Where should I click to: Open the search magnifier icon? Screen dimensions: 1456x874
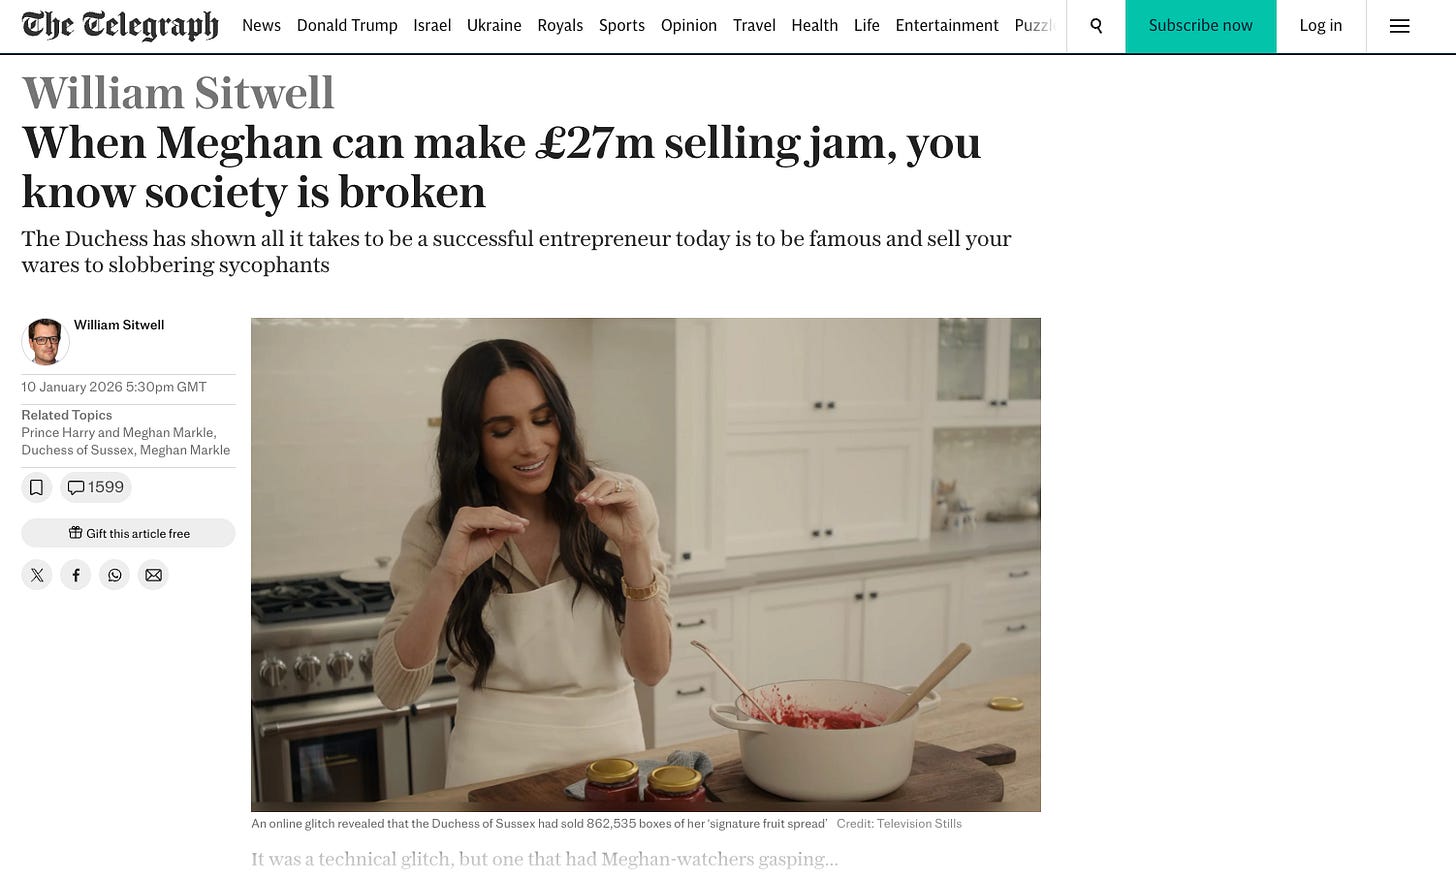point(1096,26)
